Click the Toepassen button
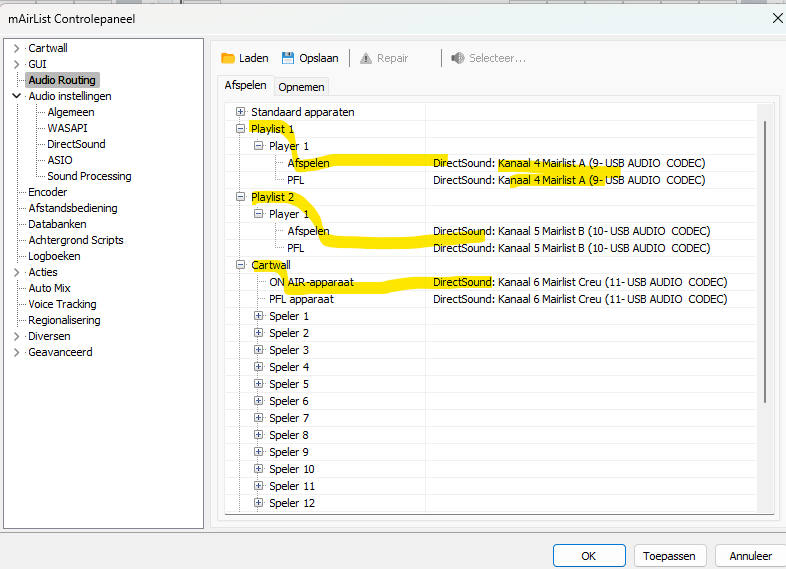Screen dimensions: 786x569 click(669, 556)
